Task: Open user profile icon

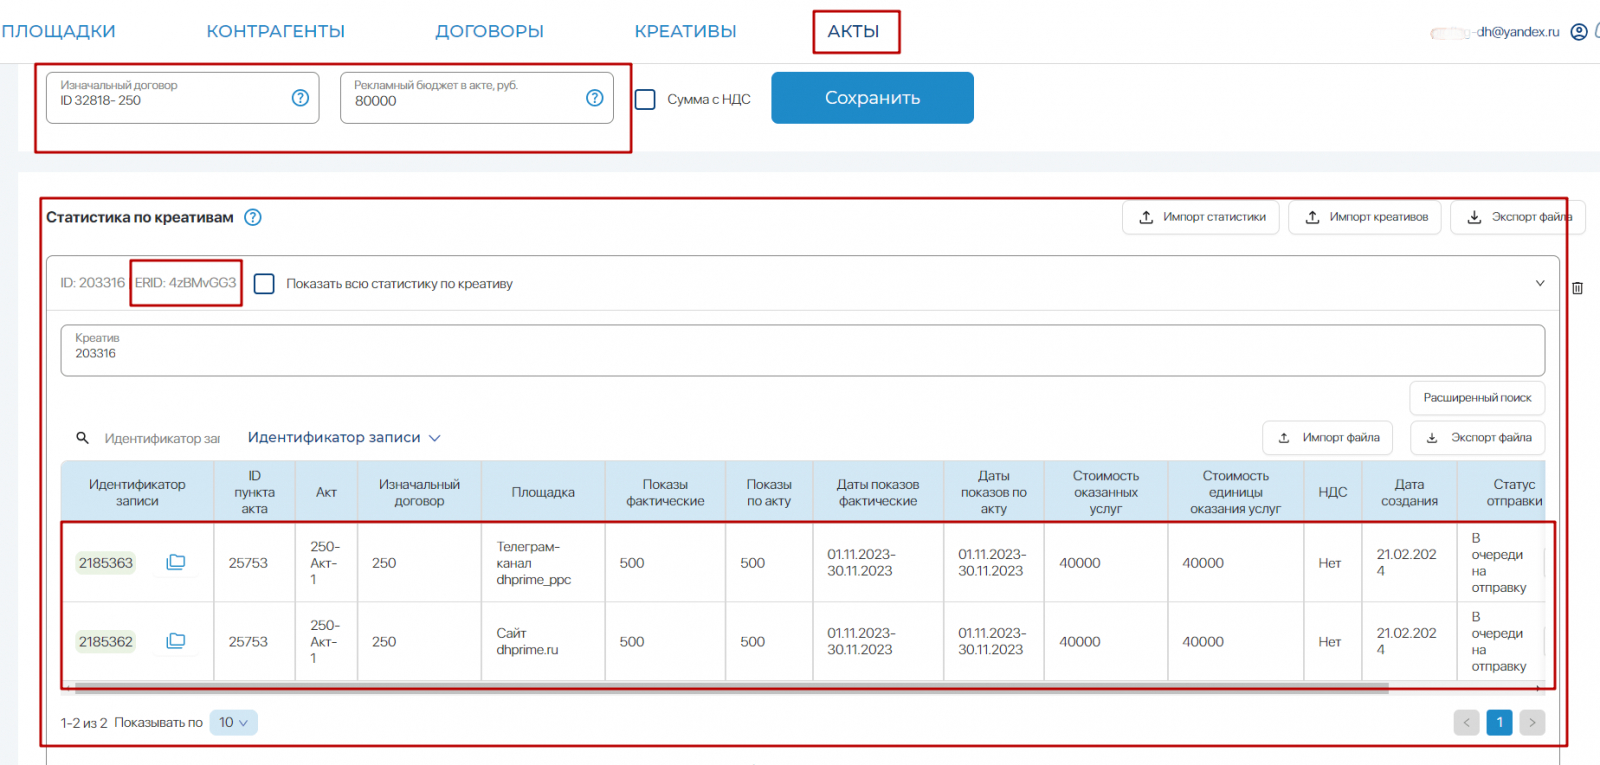Action: [x=1579, y=32]
